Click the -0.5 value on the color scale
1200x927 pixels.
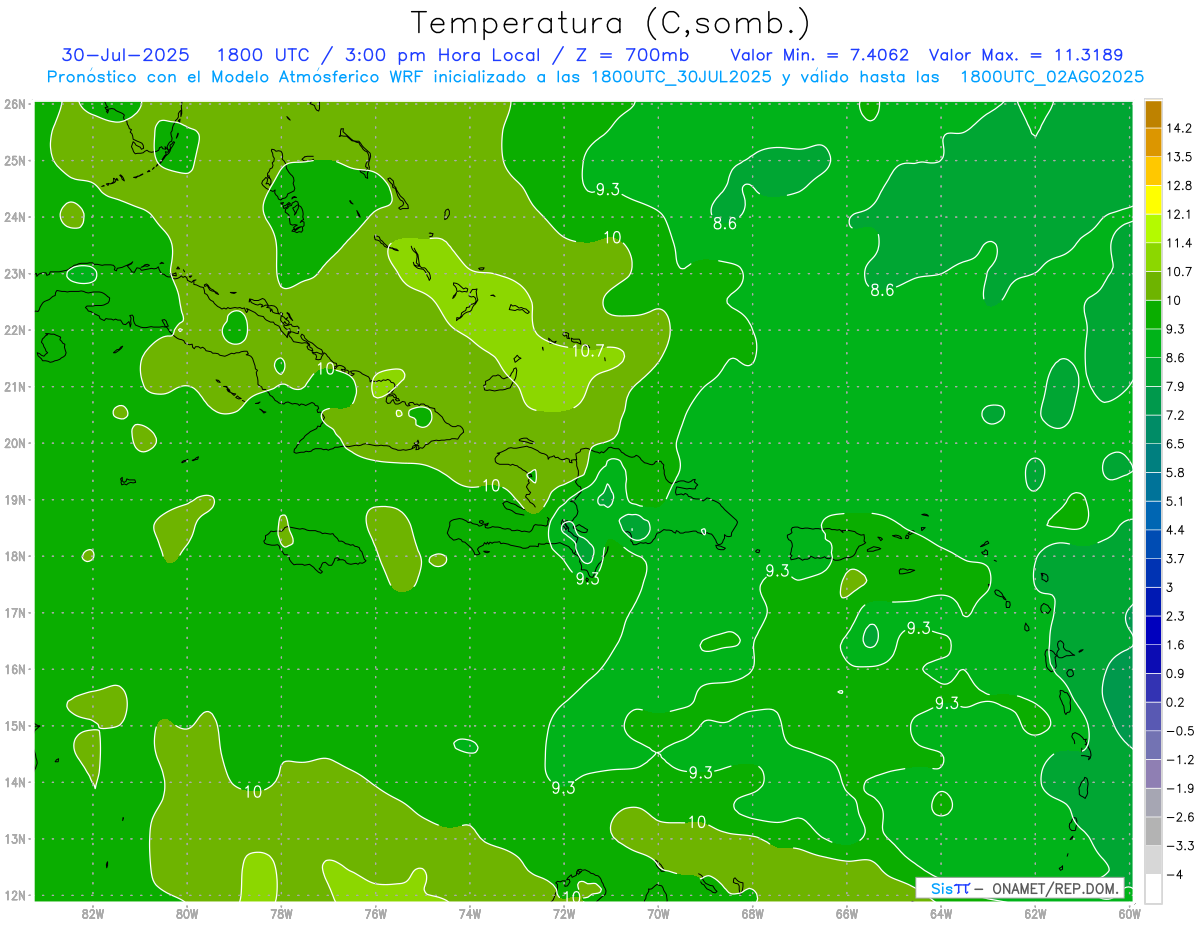pos(1179,731)
